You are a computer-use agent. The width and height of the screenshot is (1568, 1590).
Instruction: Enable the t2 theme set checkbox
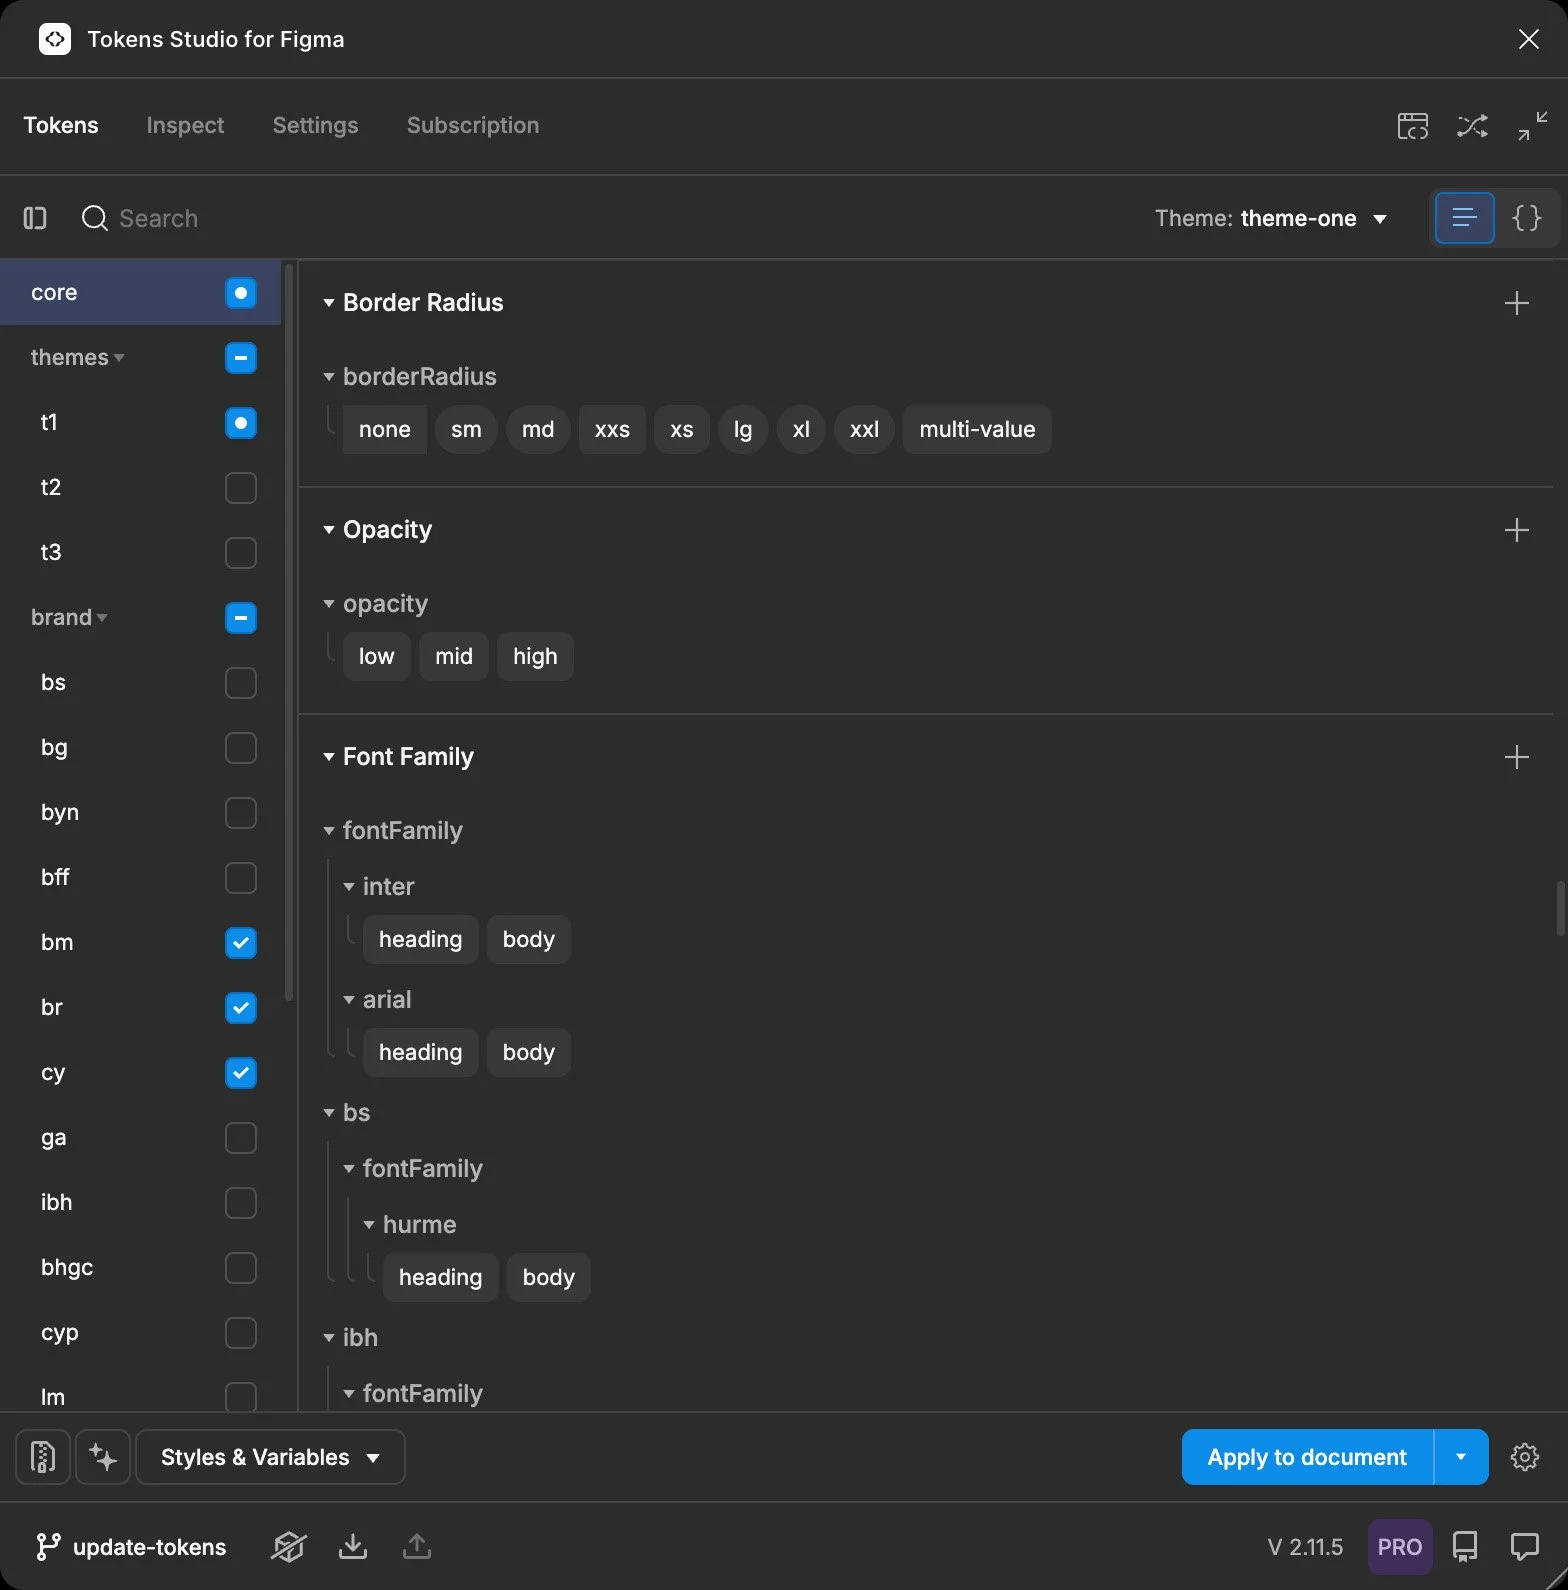[241, 488]
